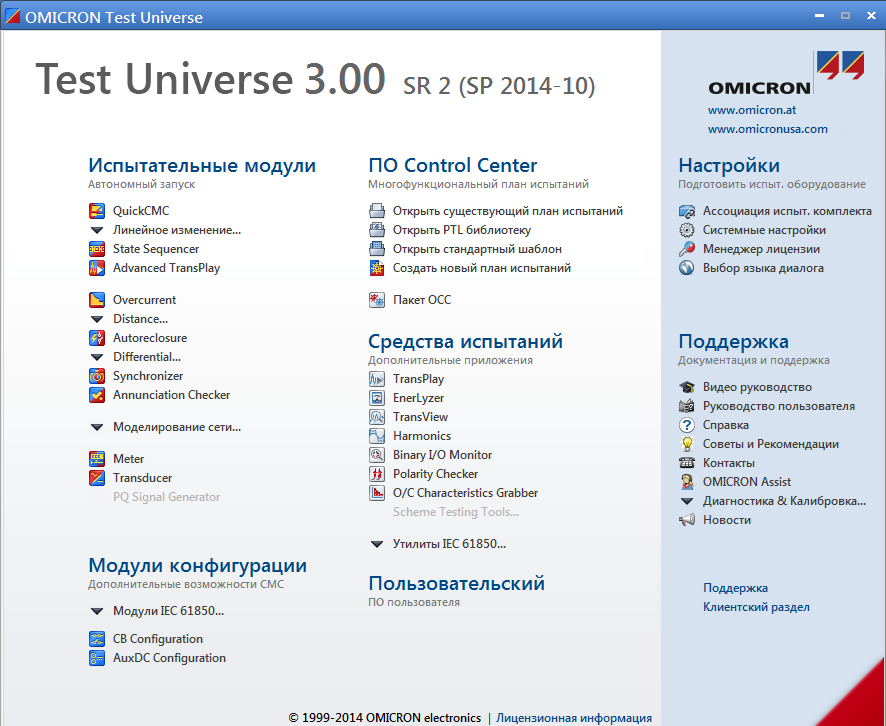Click the create new test plan icon

377,268
